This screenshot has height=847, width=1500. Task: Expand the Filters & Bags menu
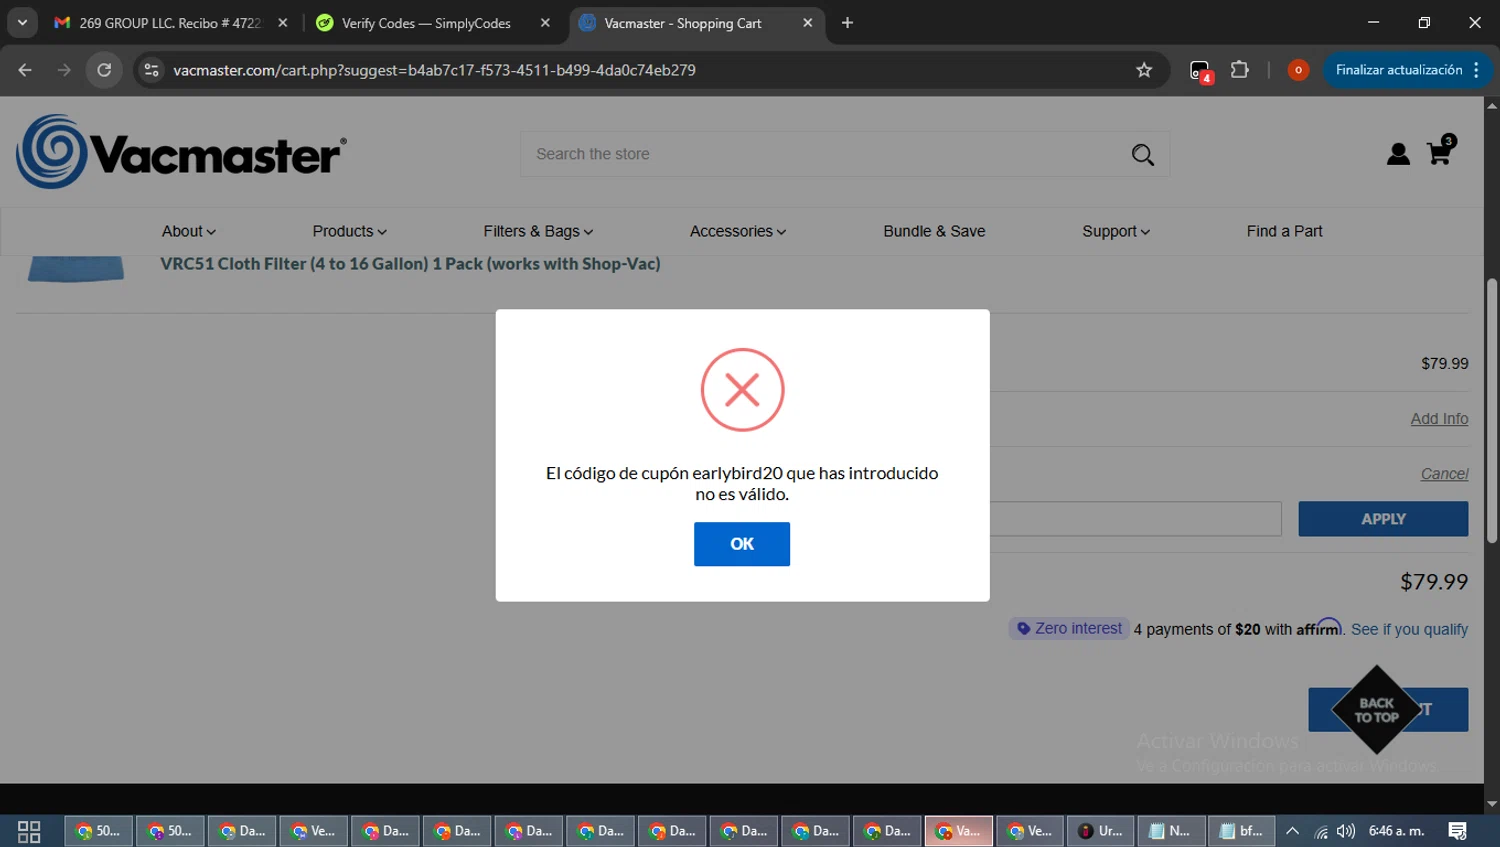538,231
